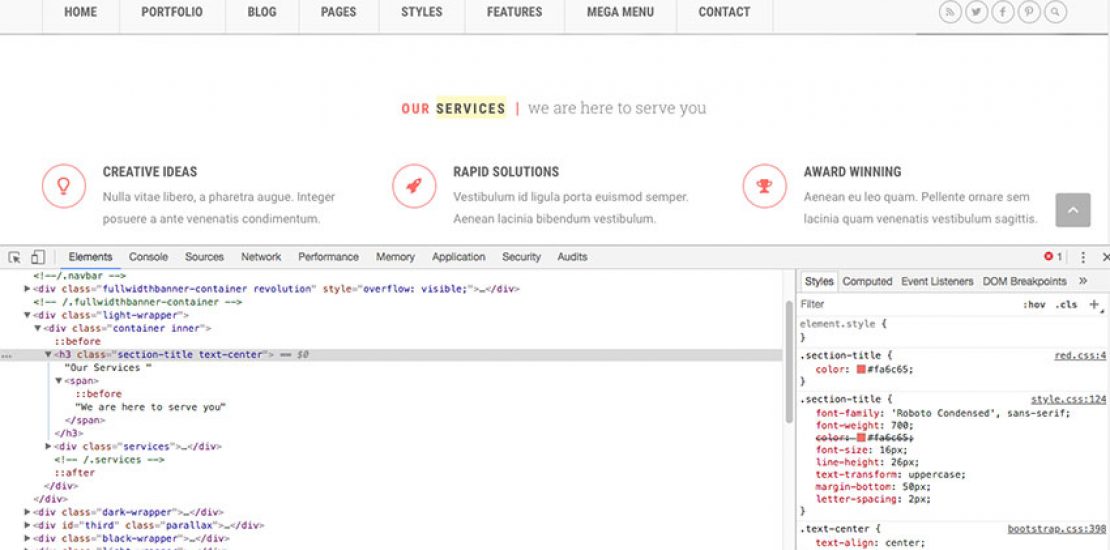The height and width of the screenshot is (550, 1110).
Task: Click the Facebook social icon
Action: tap(1002, 12)
